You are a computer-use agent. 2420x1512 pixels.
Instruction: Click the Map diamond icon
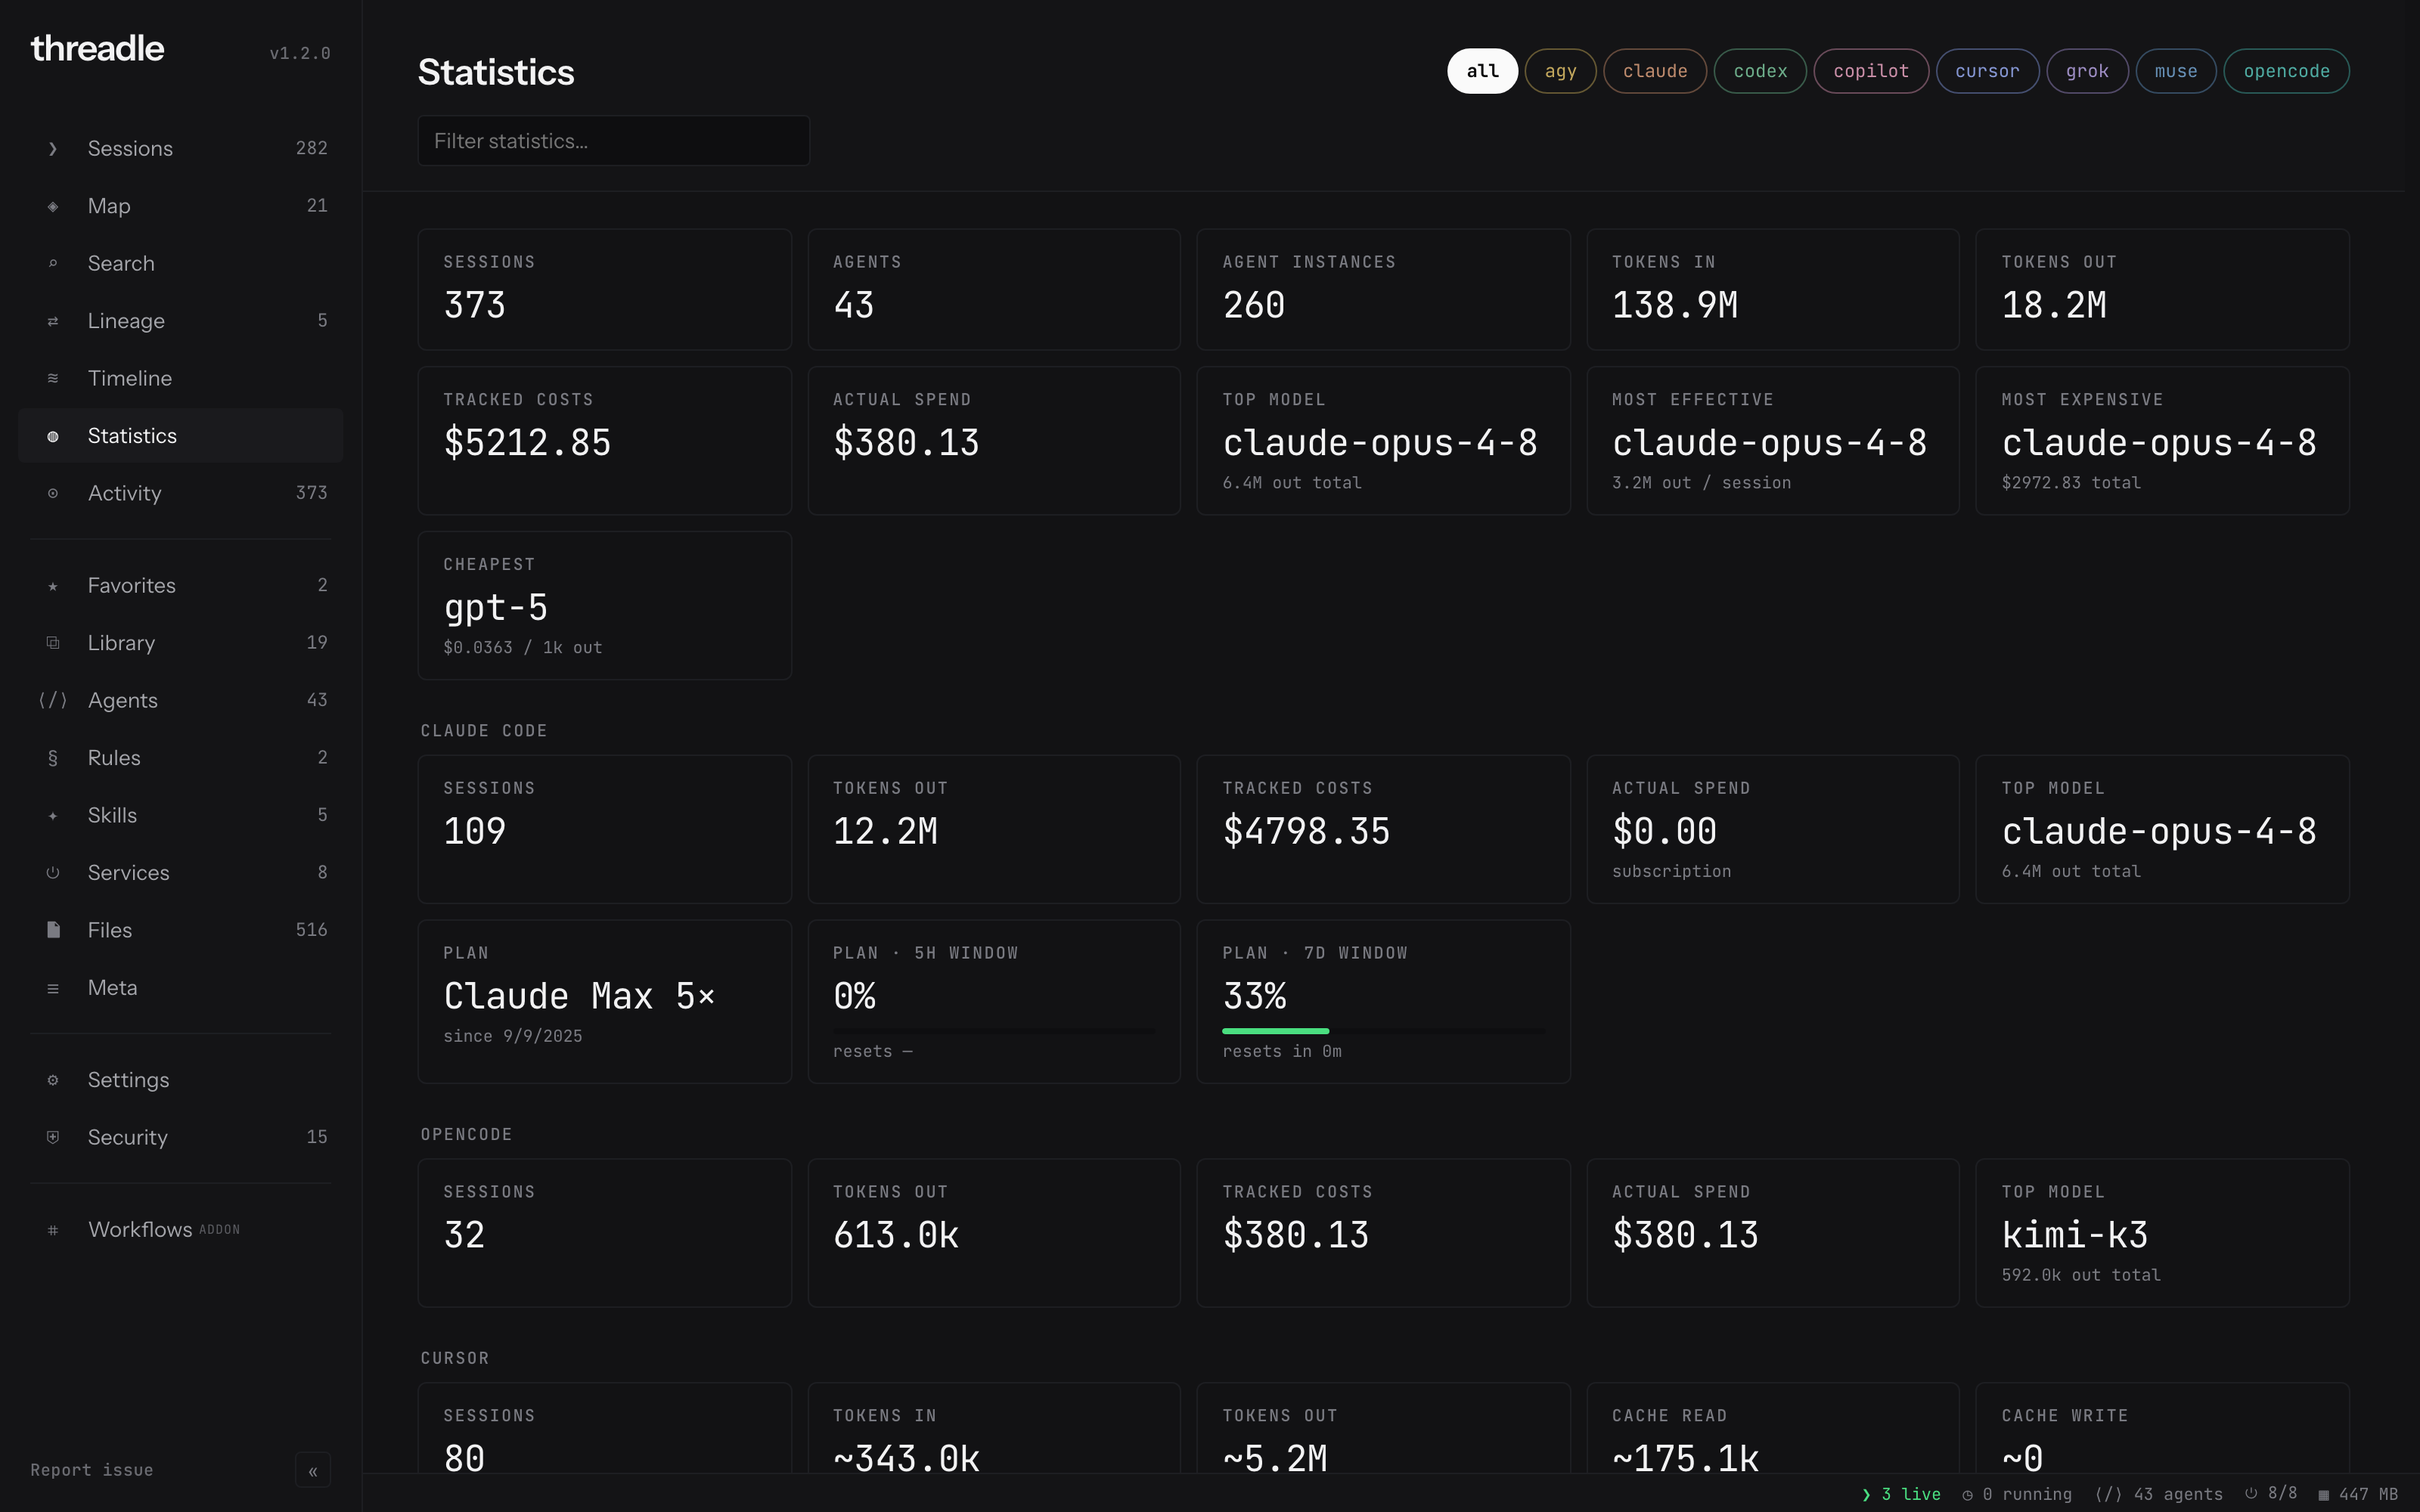pos(53,206)
